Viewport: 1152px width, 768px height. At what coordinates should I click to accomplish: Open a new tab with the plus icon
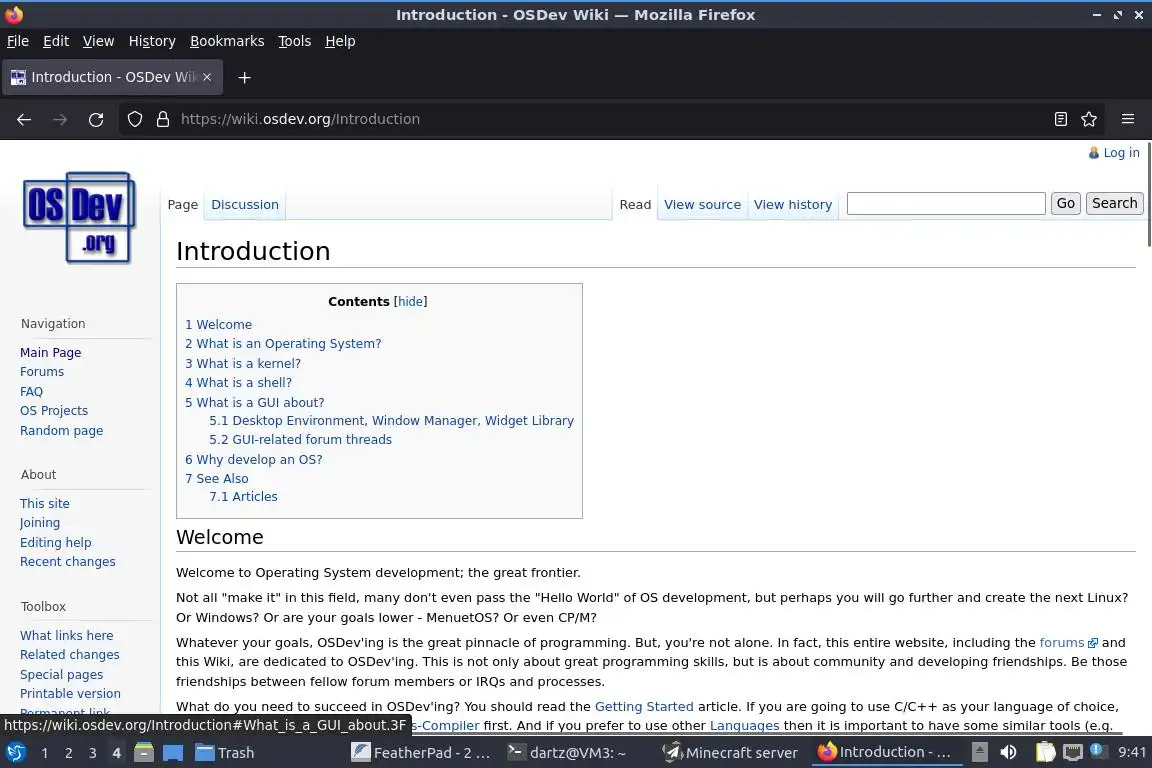(x=245, y=77)
